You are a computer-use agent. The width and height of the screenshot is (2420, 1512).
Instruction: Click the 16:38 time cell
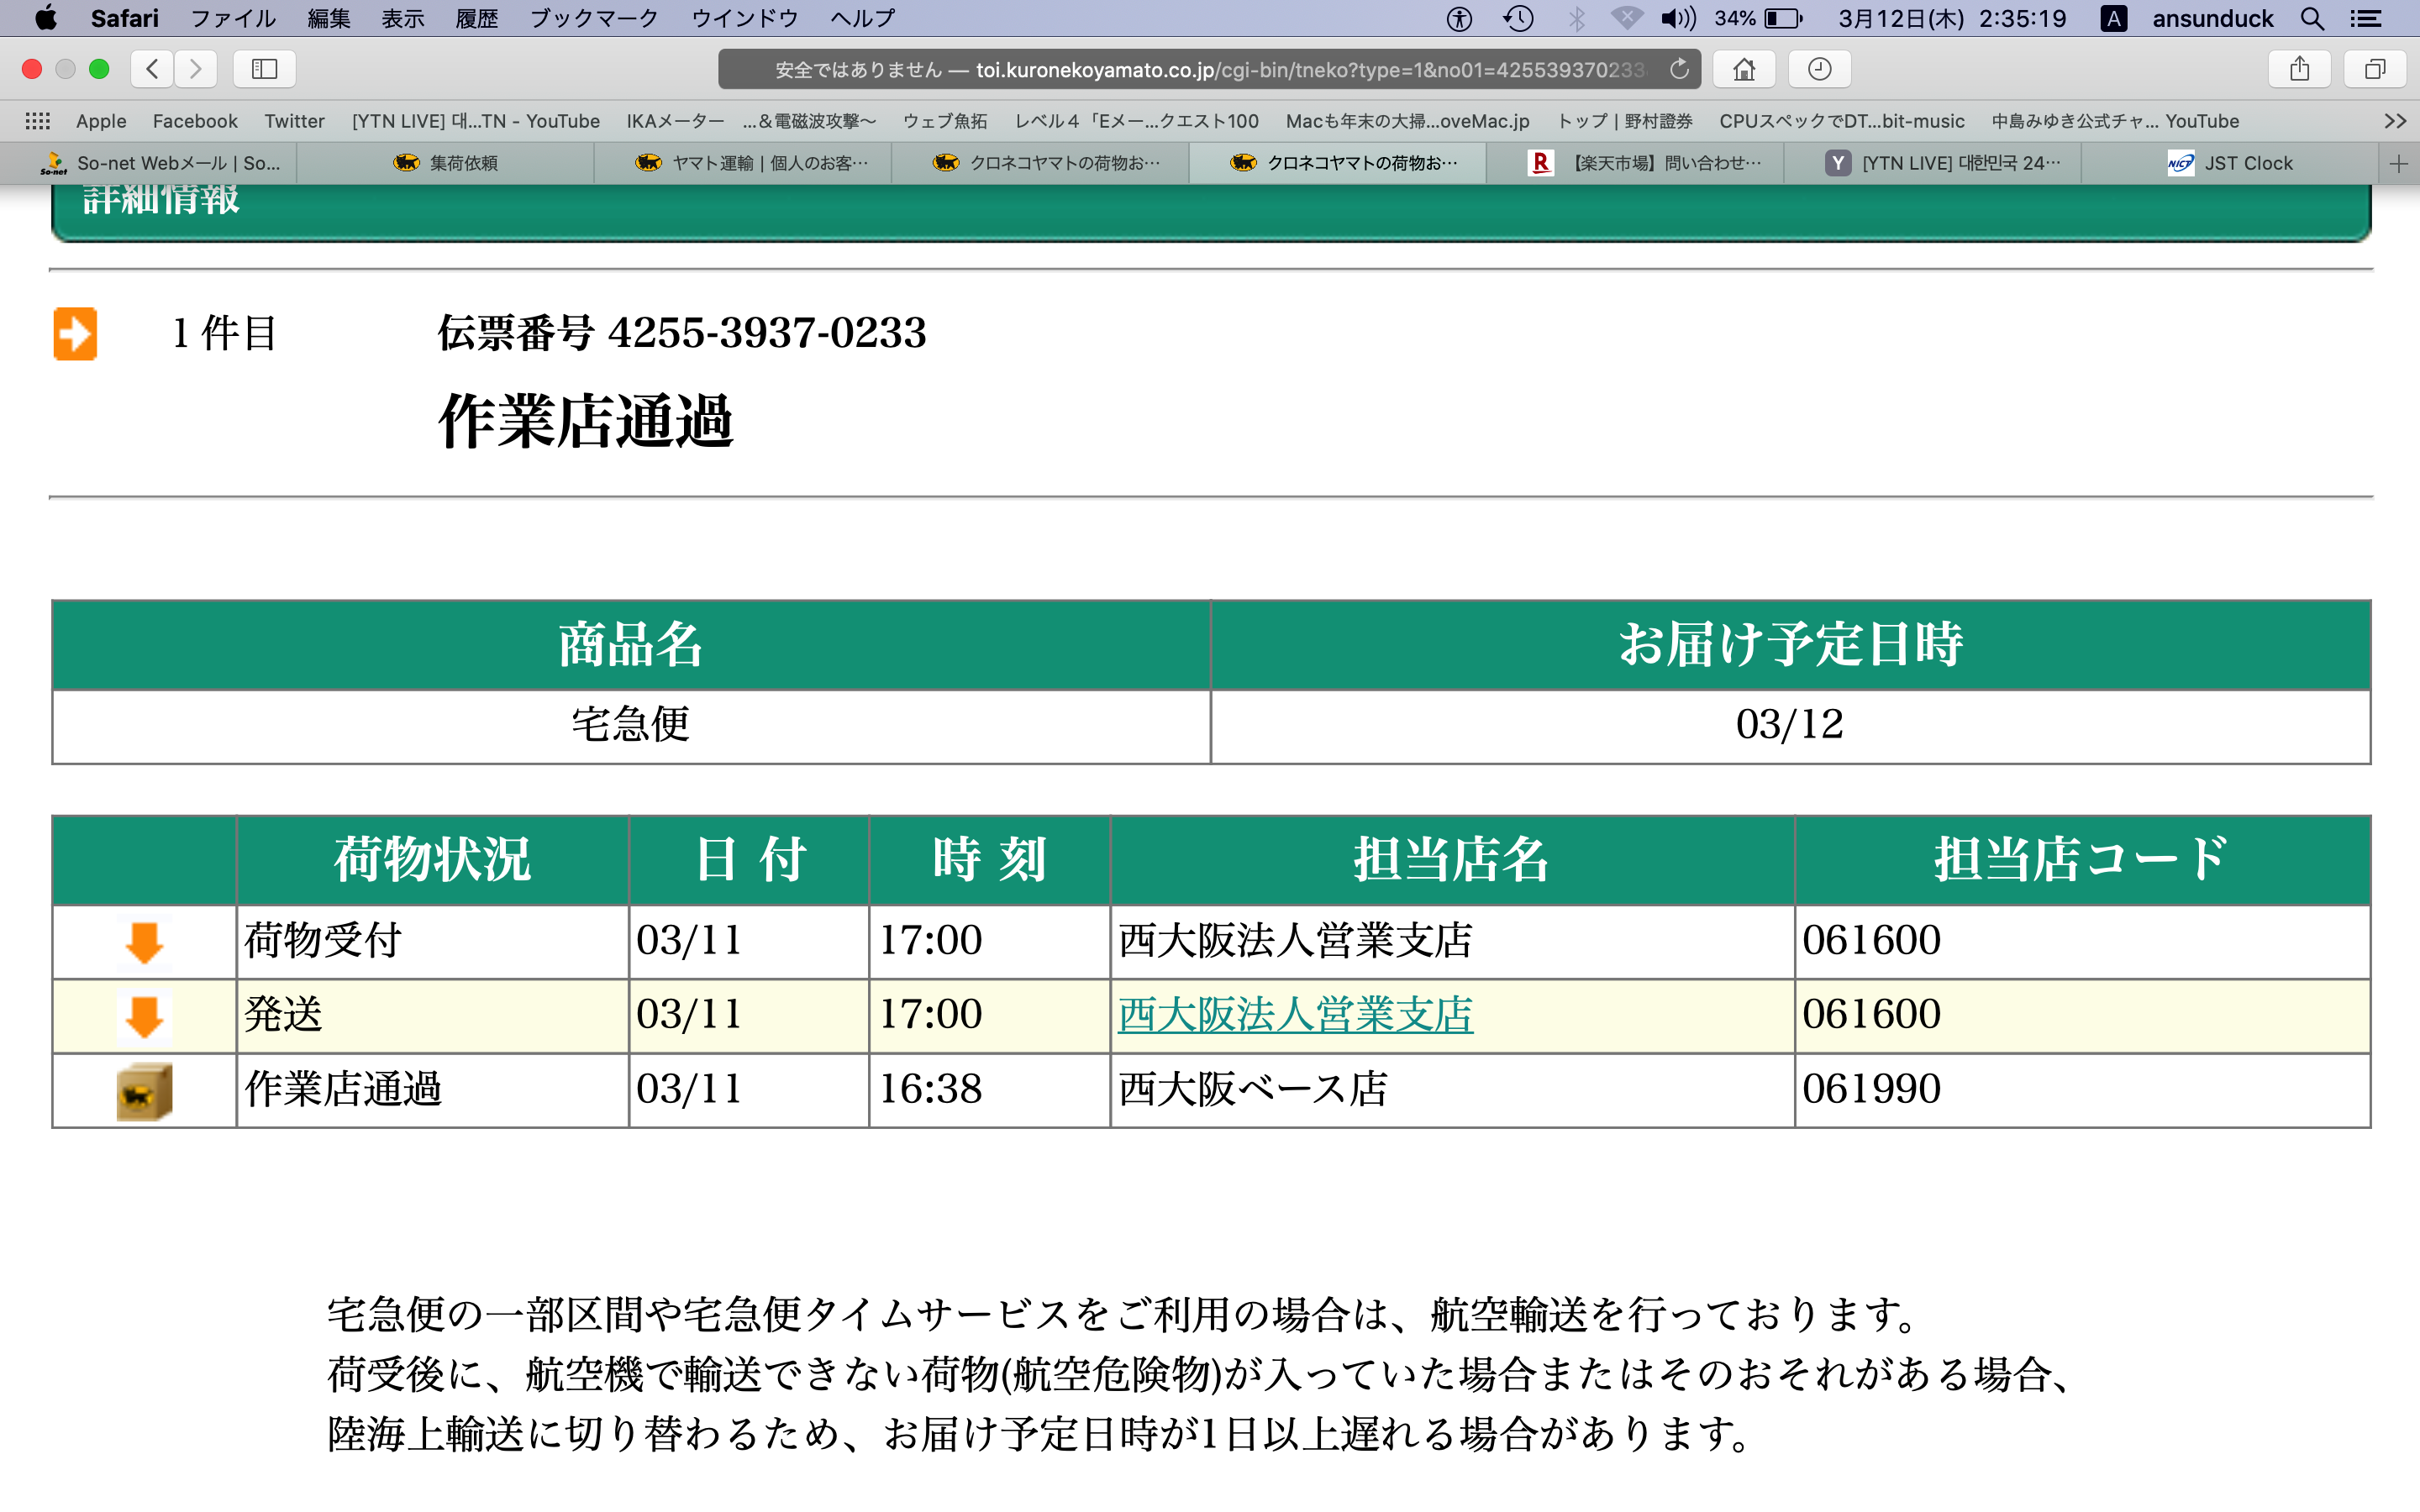(989, 1090)
